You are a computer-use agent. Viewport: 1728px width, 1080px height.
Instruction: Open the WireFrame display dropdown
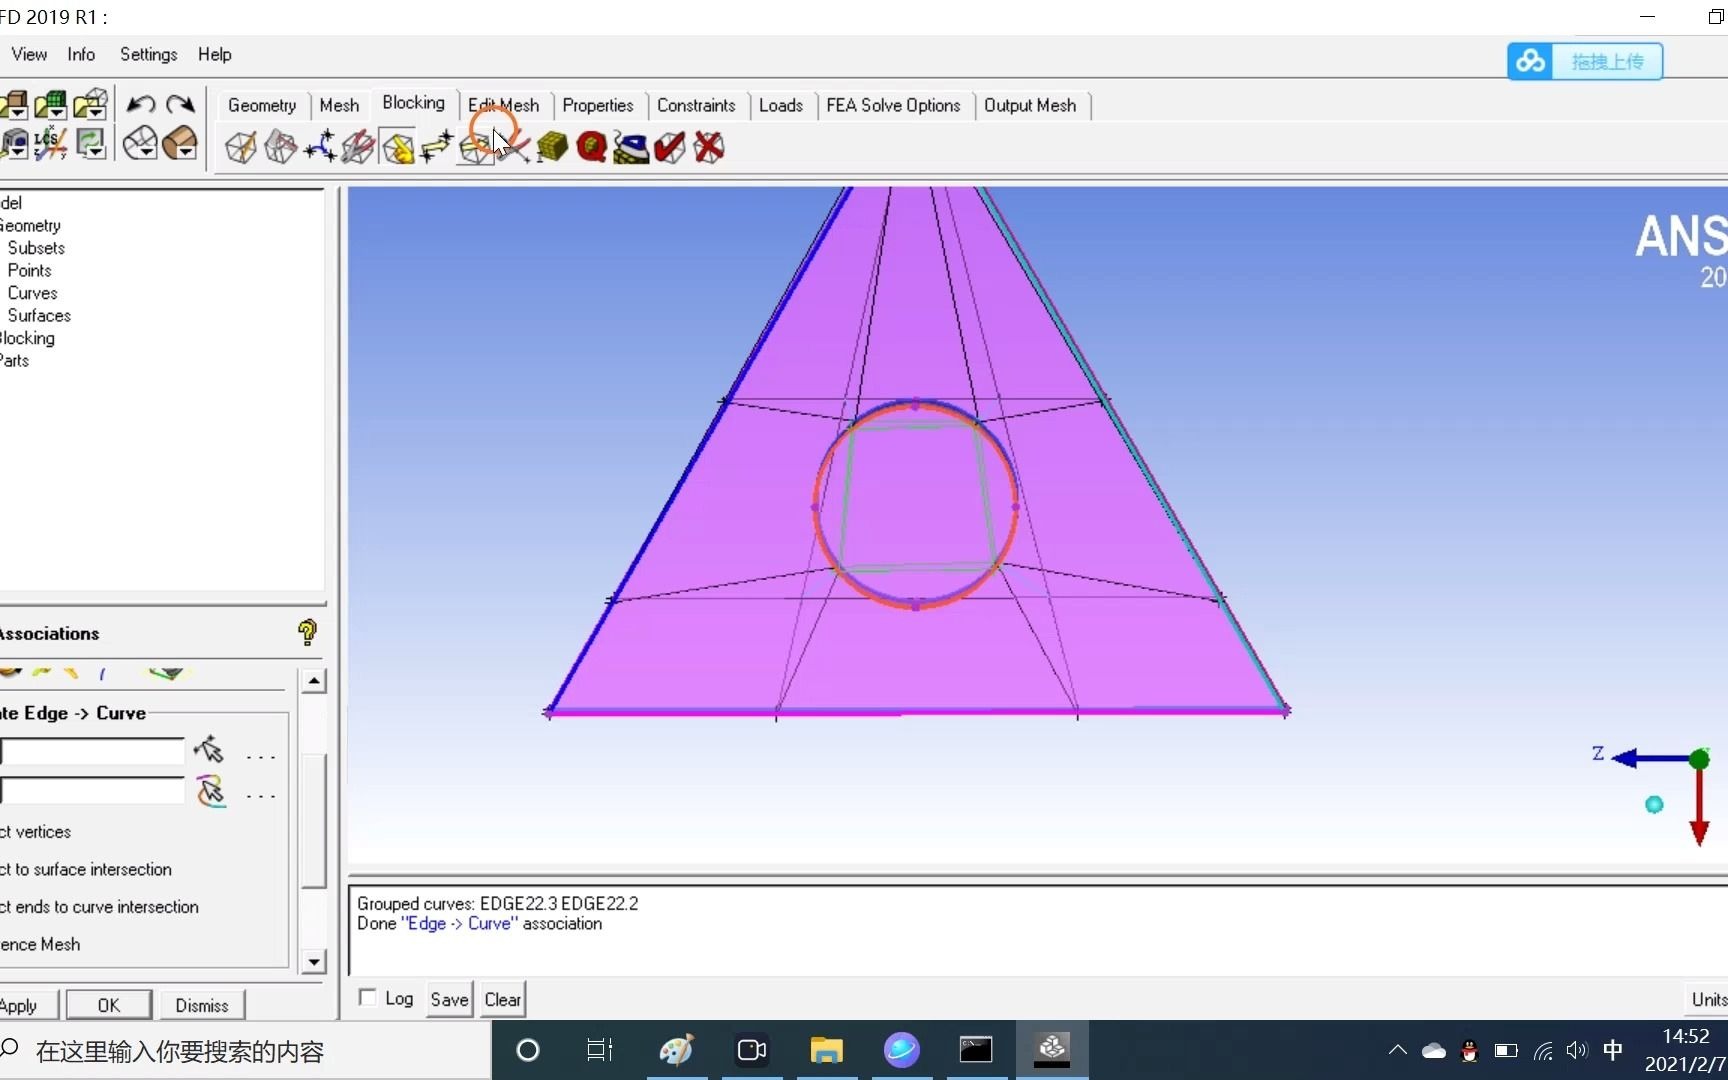click(140, 144)
